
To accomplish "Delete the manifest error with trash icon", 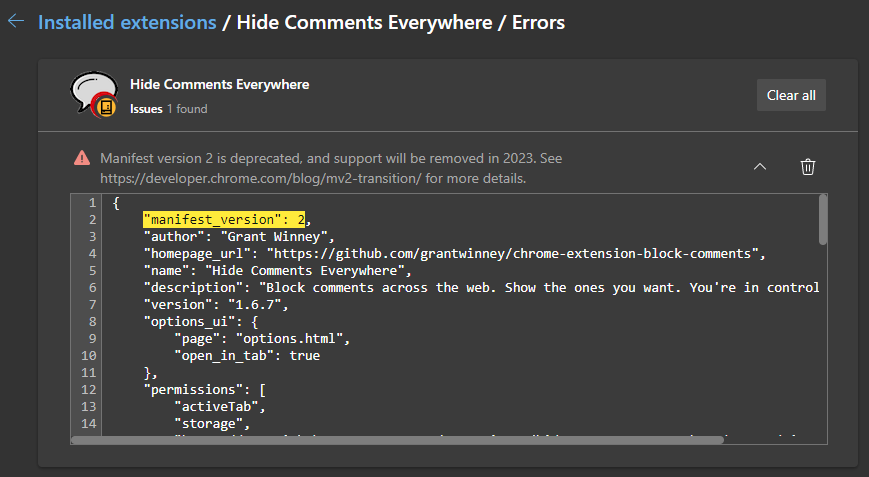I will click(807, 167).
